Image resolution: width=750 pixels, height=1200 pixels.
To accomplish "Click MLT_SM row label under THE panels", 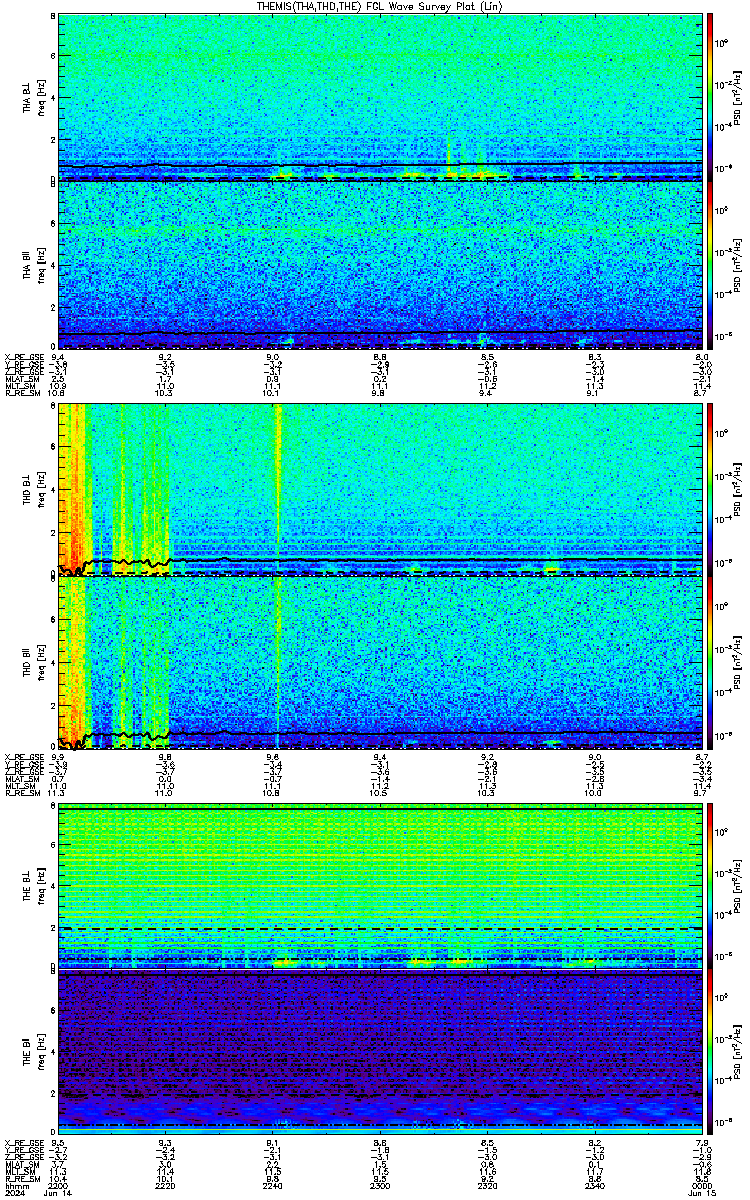I will pos(18,1173).
